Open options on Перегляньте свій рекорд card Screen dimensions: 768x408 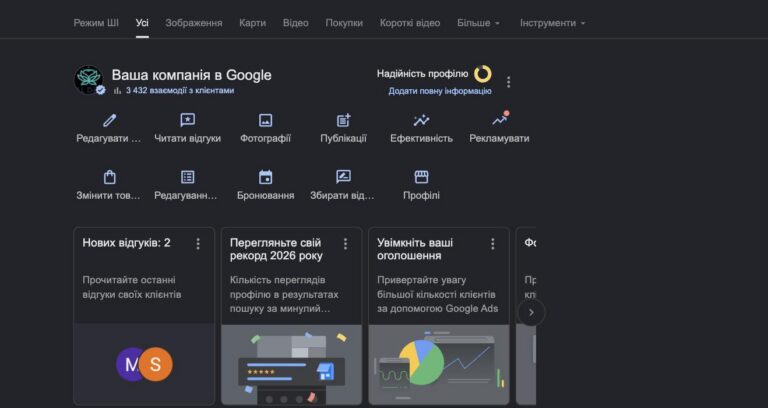coord(345,244)
